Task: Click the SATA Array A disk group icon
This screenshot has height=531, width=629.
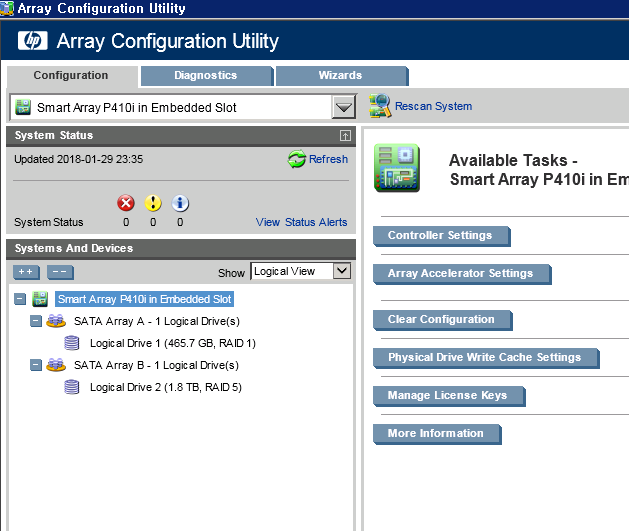Action: coord(56,321)
